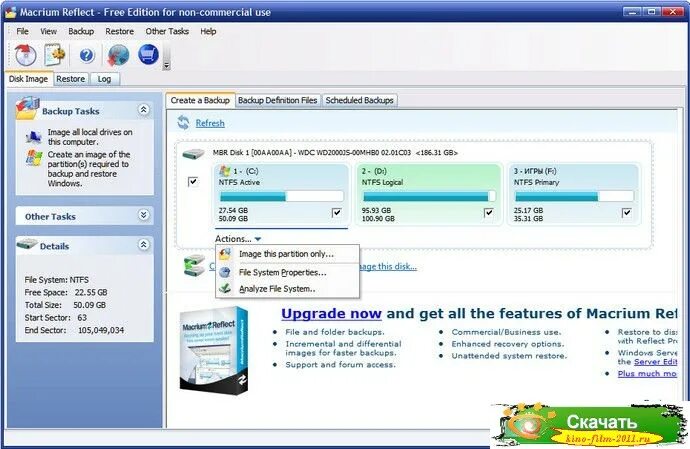The width and height of the screenshot is (690, 449).
Task: Click the globe update toolbar icon
Action: 118,55
